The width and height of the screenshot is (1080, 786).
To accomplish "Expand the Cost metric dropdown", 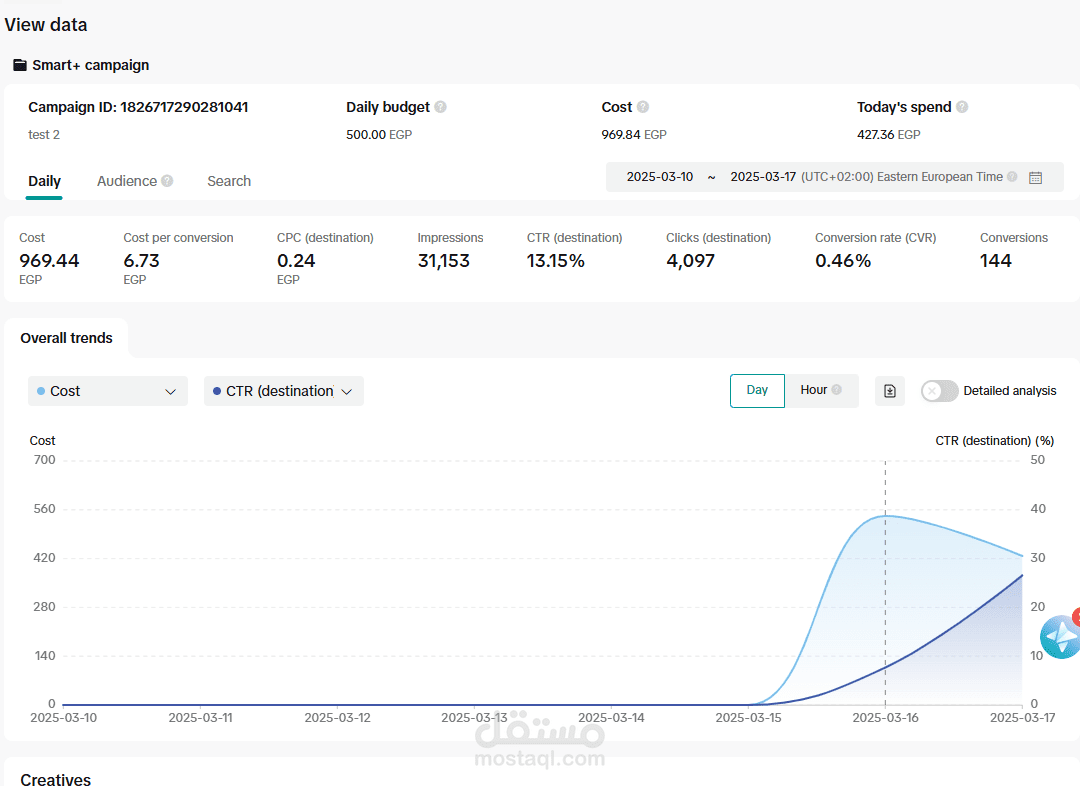I will click(107, 391).
